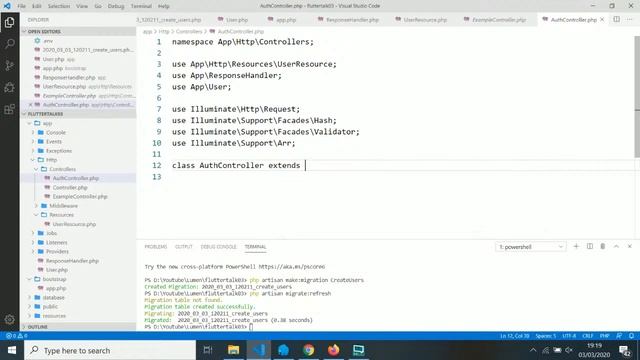Expand the Outline section
This screenshot has height=360, width=640.
[78, 327]
